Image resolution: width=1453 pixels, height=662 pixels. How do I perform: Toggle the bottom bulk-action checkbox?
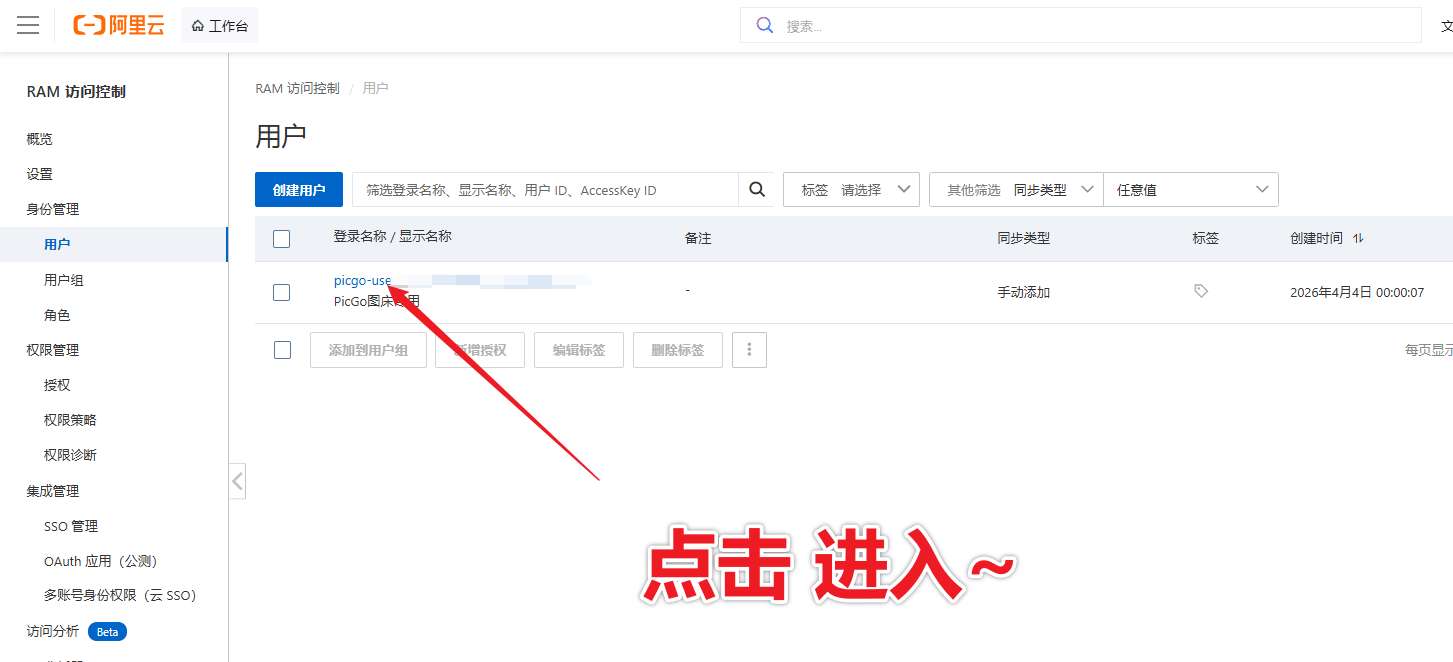coord(282,350)
